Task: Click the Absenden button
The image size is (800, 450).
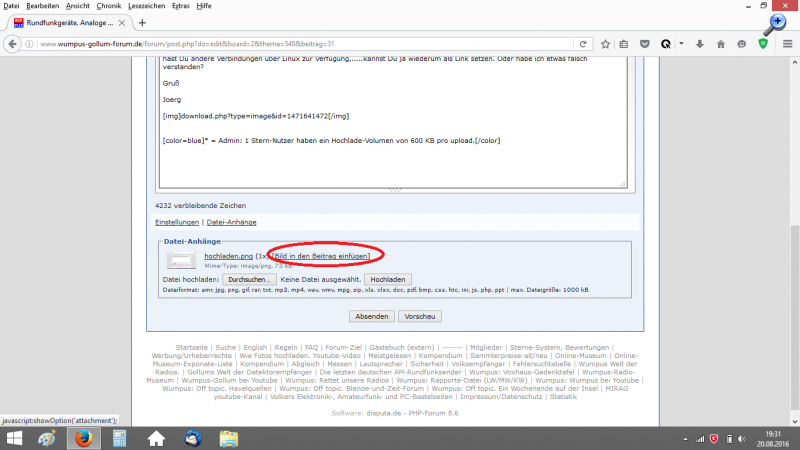Action: pyautogui.click(x=370, y=316)
